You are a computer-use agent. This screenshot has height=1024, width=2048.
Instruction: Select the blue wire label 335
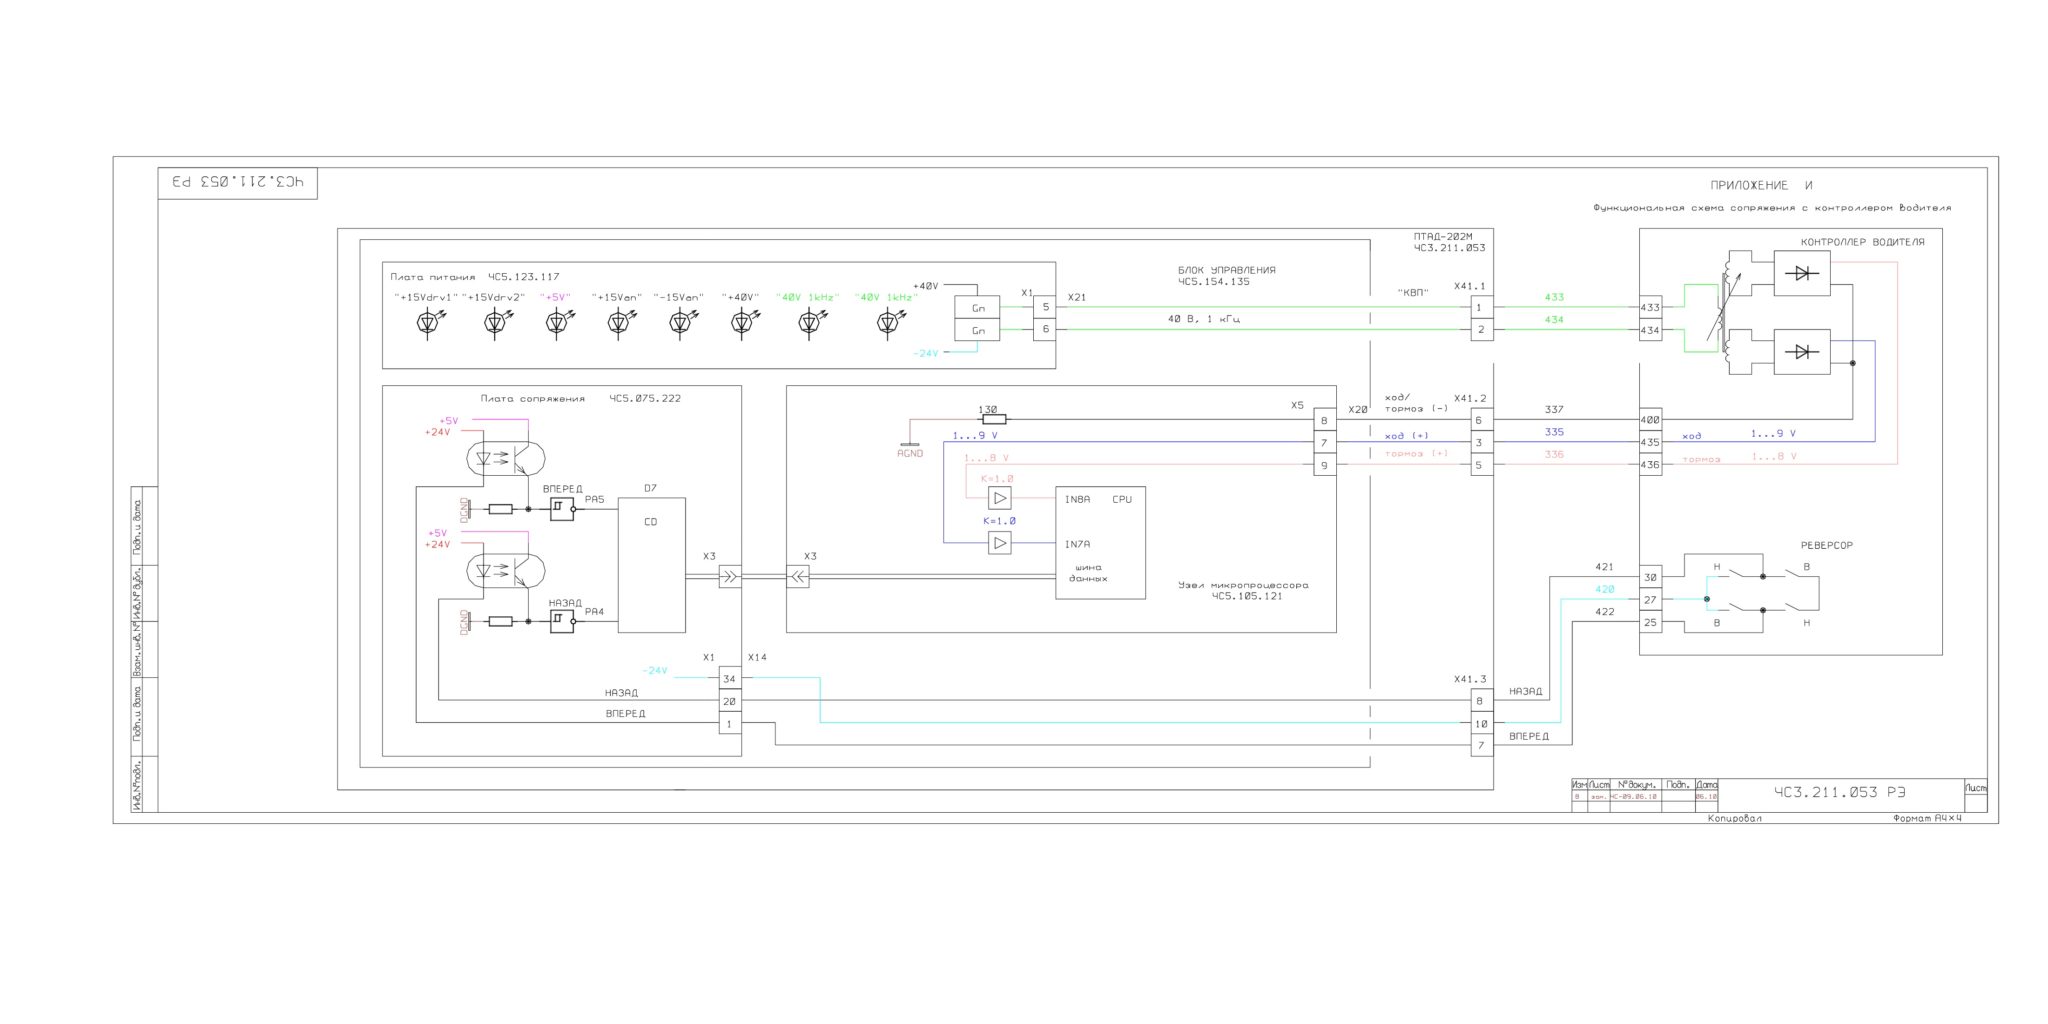click(x=1553, y=432)
